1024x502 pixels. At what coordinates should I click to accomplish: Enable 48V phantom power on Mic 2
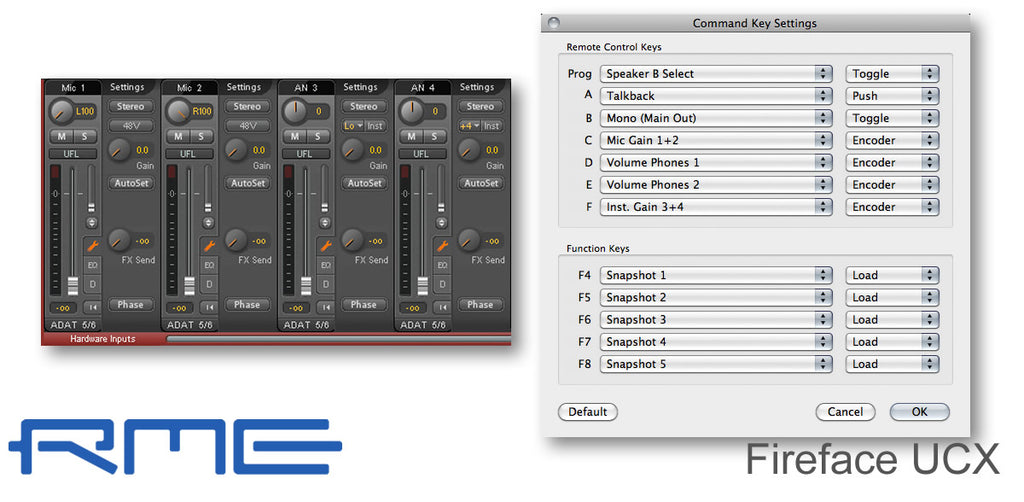point(246,126)
